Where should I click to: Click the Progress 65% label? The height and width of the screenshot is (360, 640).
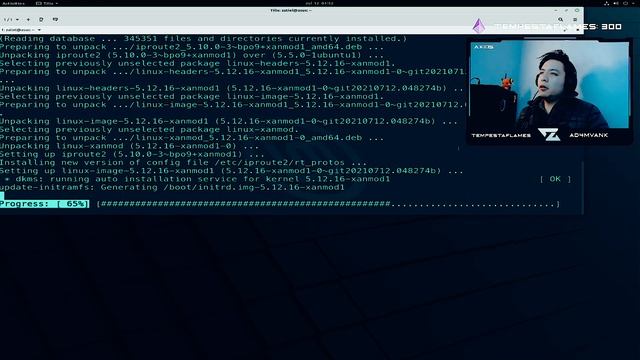pos(44,204)
